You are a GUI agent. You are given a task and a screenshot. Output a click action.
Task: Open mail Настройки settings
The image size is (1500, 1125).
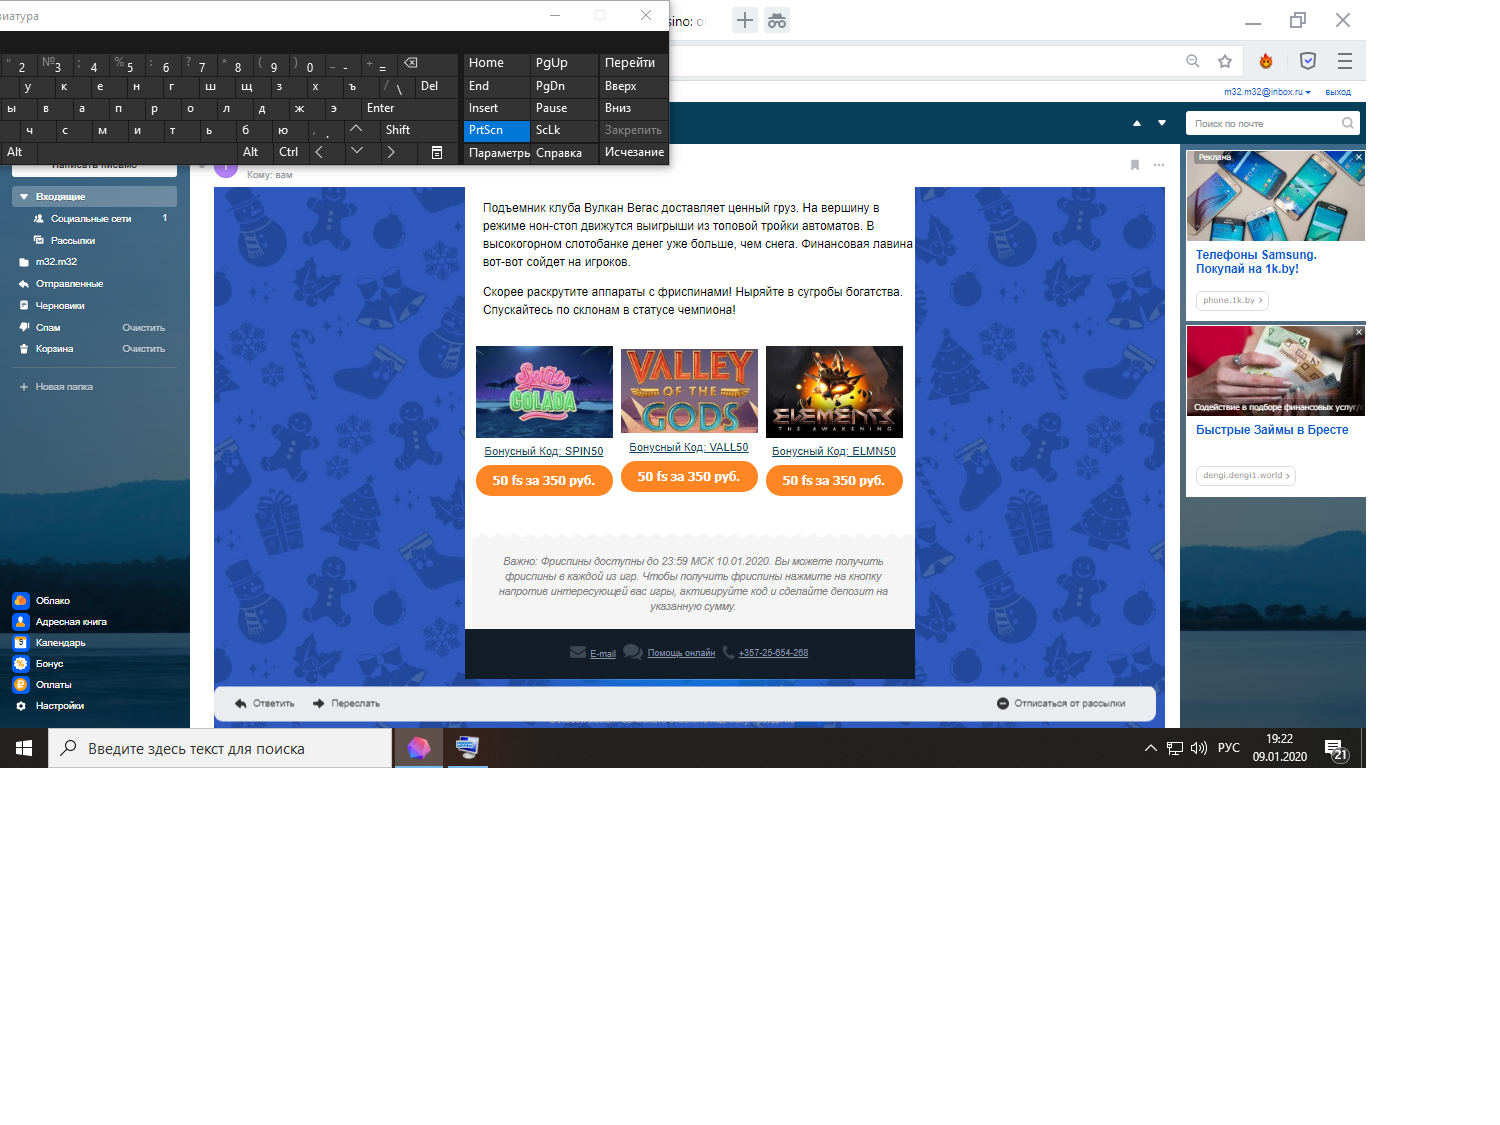[x=49, y=705]
